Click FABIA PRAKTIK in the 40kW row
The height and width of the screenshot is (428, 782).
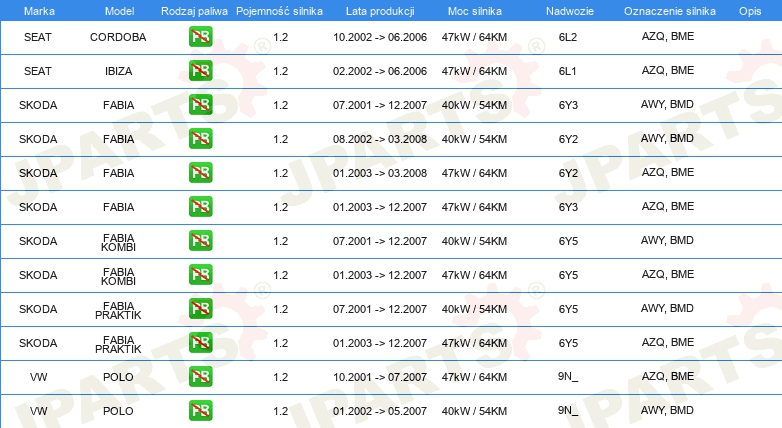tap(118, 310)
